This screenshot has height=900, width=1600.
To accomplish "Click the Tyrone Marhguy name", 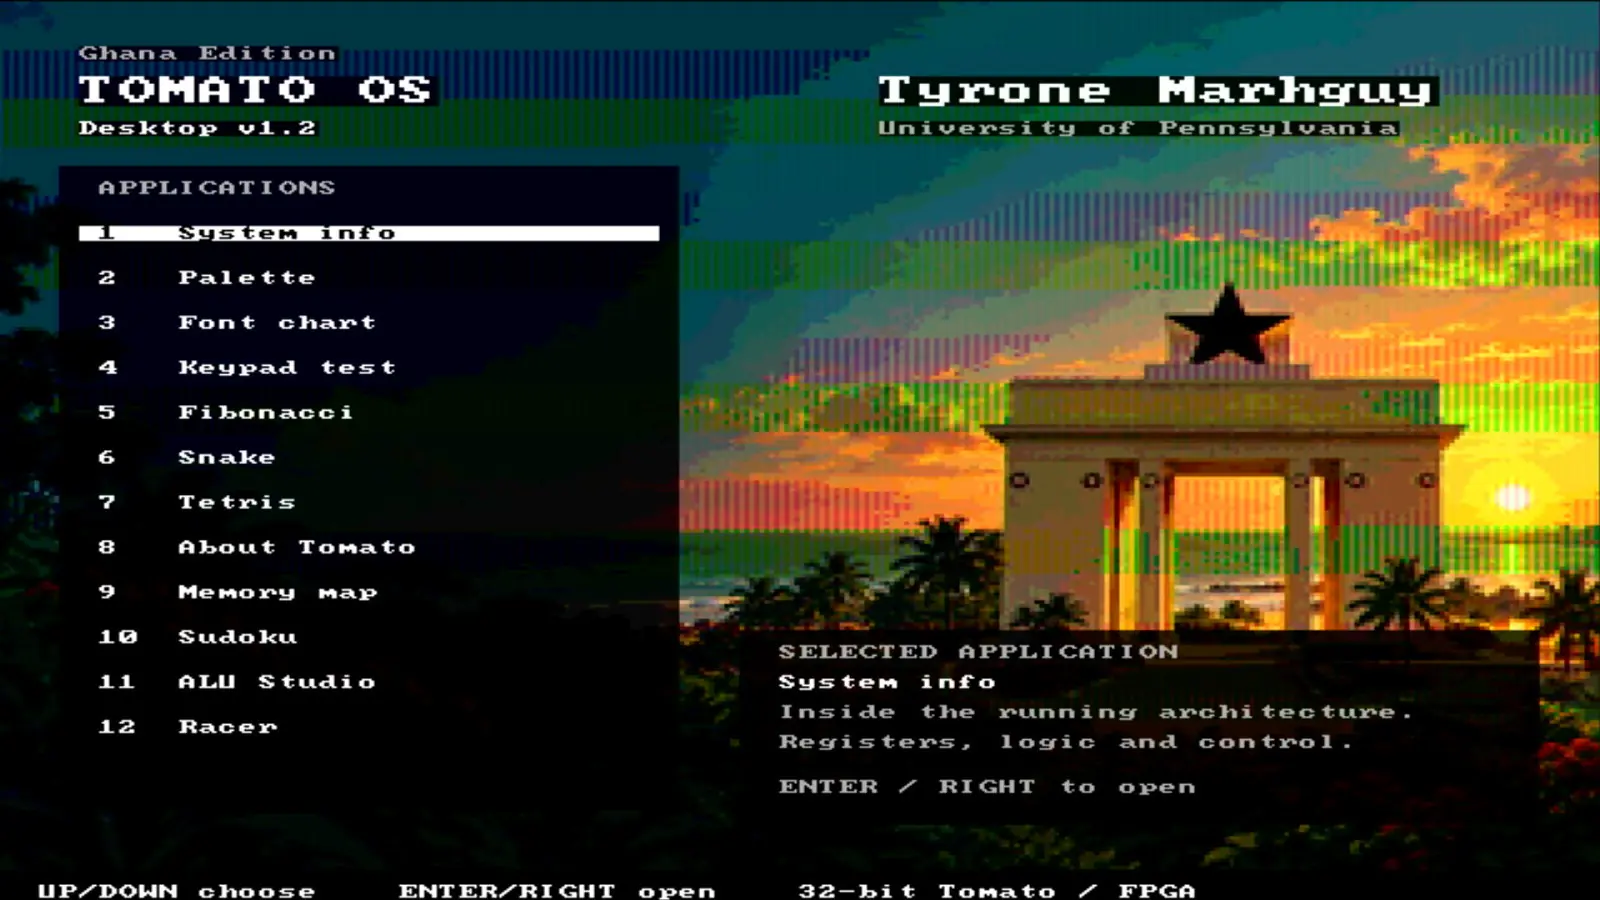I will pos(1157,91).
